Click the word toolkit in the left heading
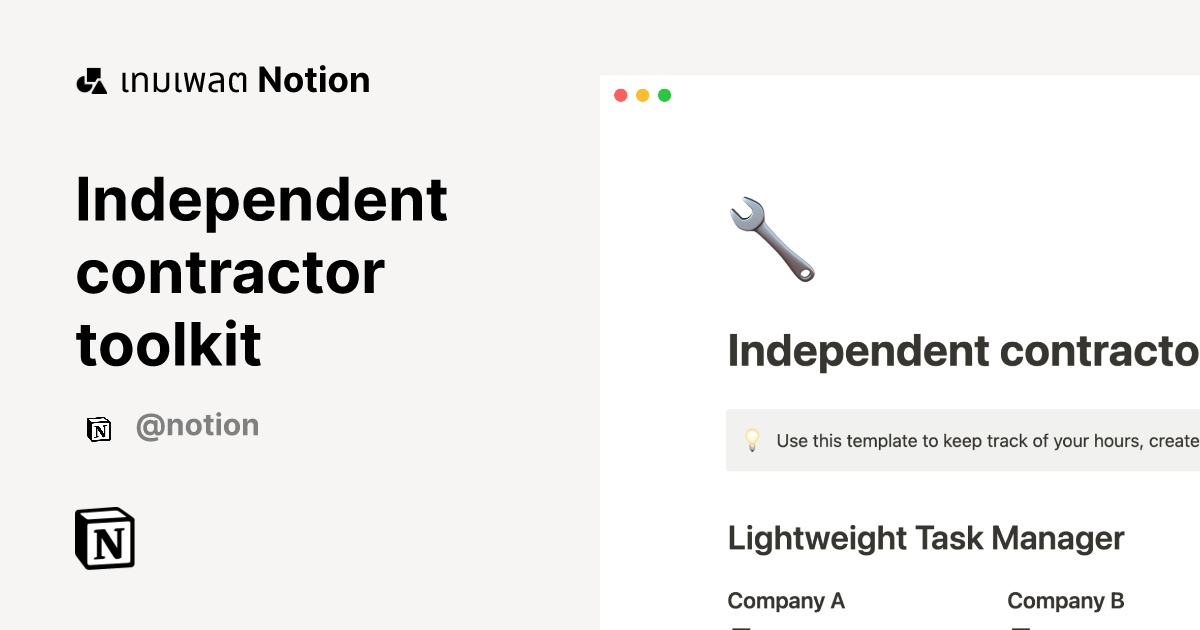Image resolution: width=1200 pixels, height=630 pixels. [168, 344]
